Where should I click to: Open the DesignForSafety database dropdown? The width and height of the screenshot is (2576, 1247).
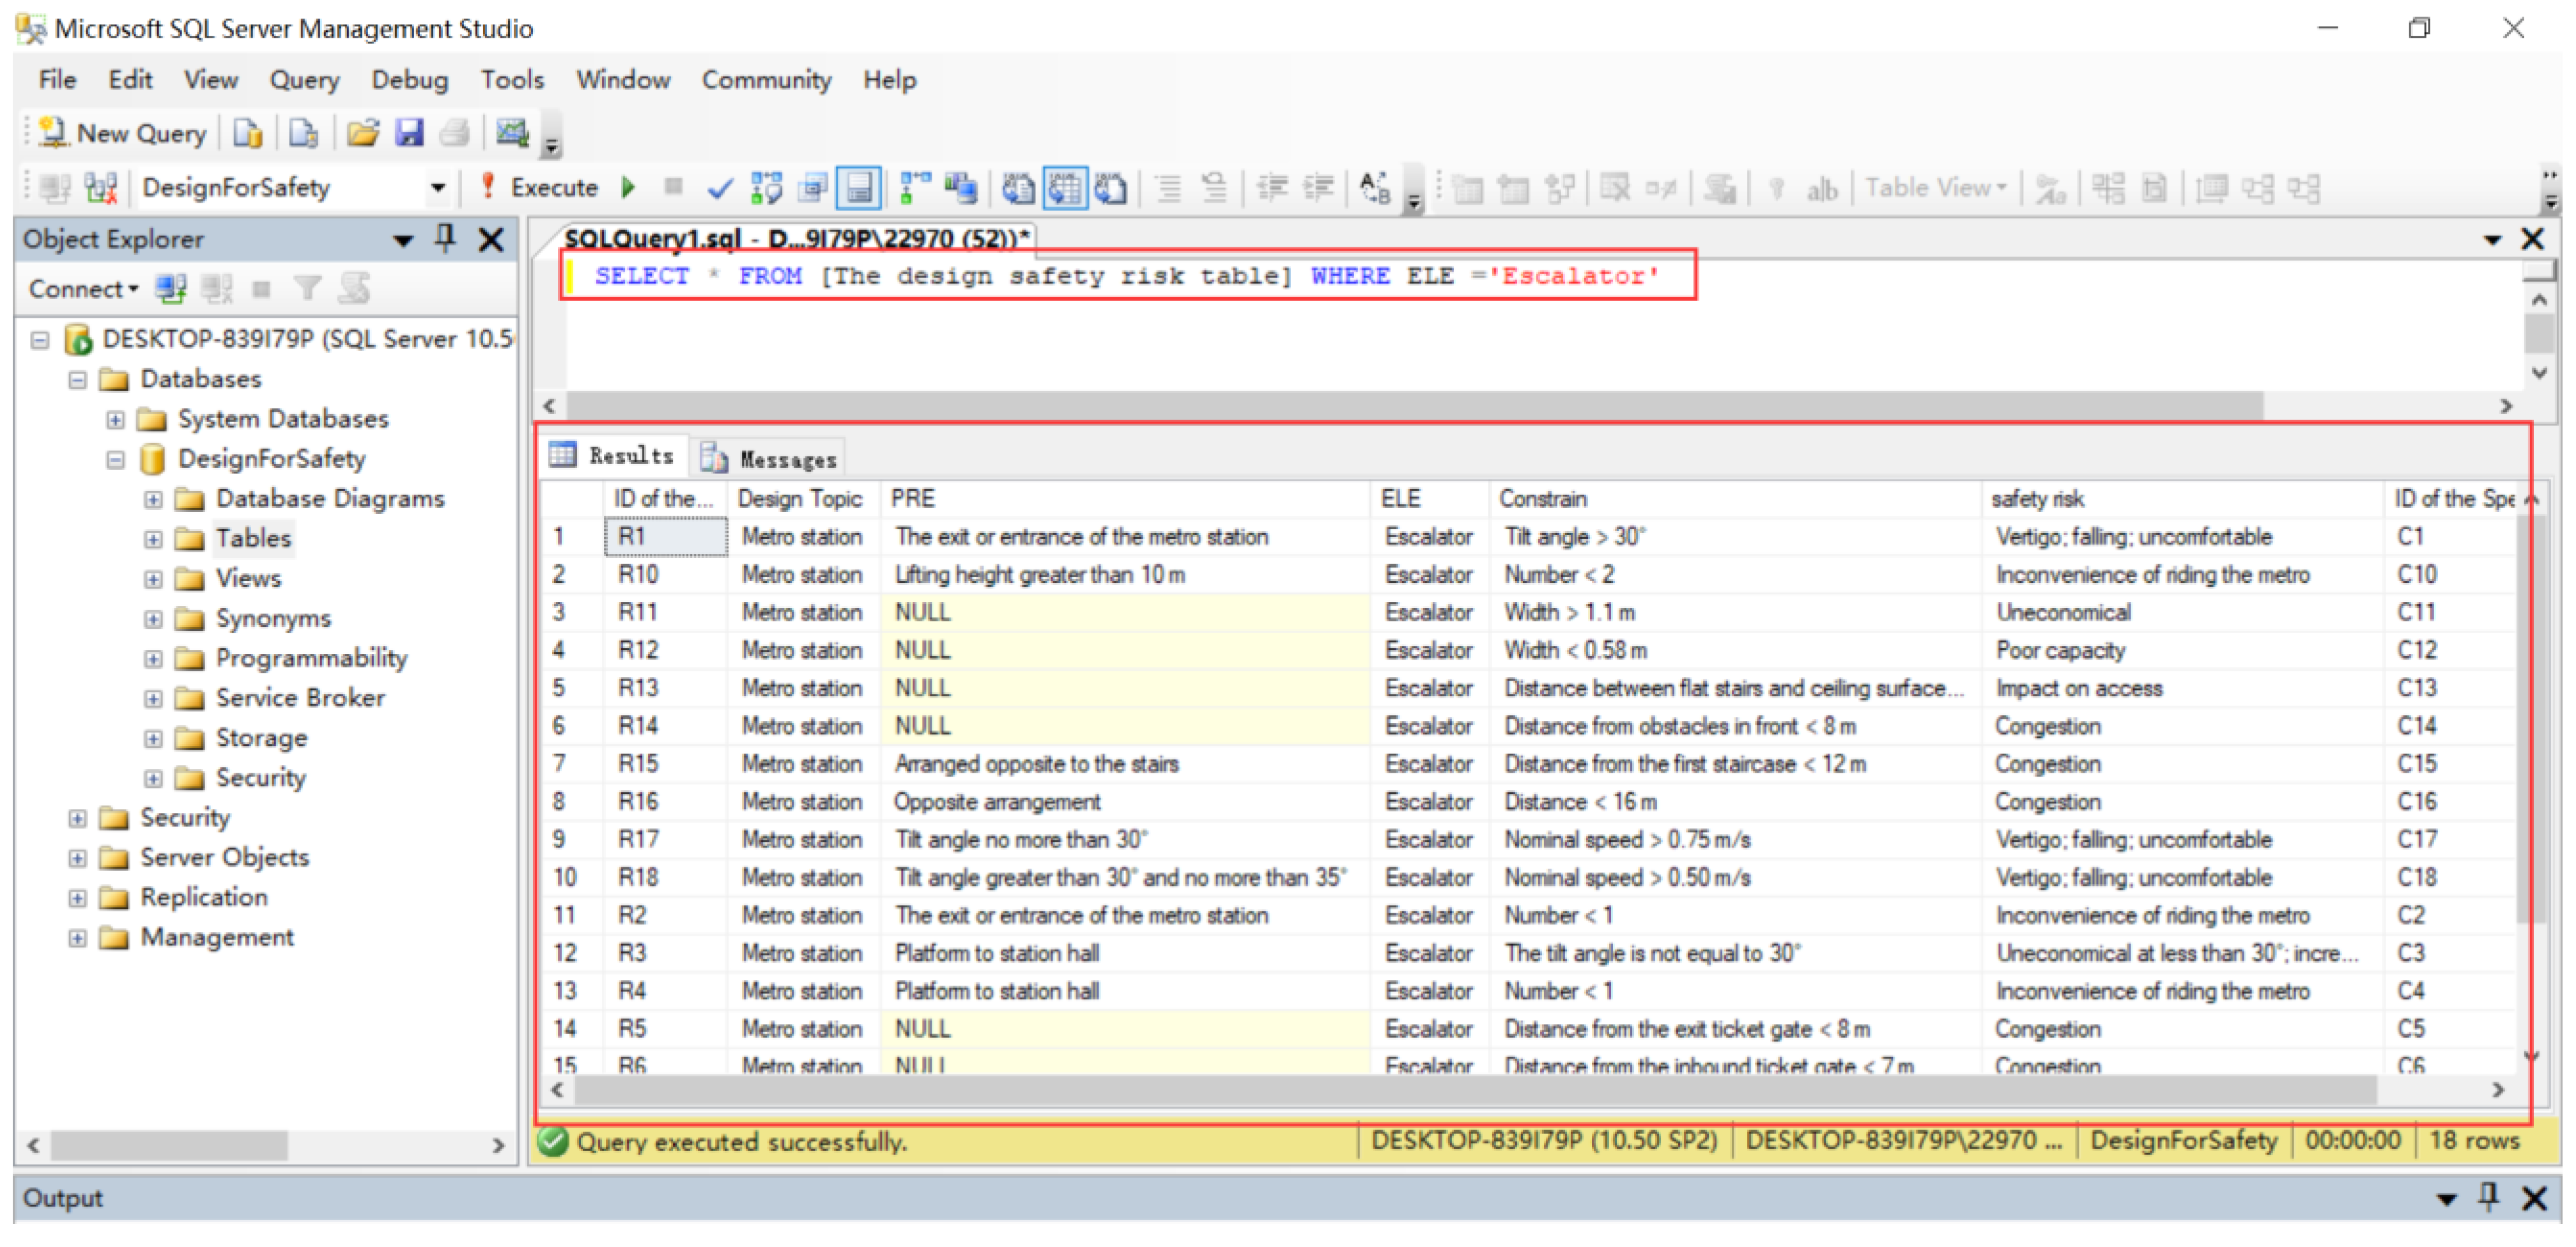click(437, 187)
